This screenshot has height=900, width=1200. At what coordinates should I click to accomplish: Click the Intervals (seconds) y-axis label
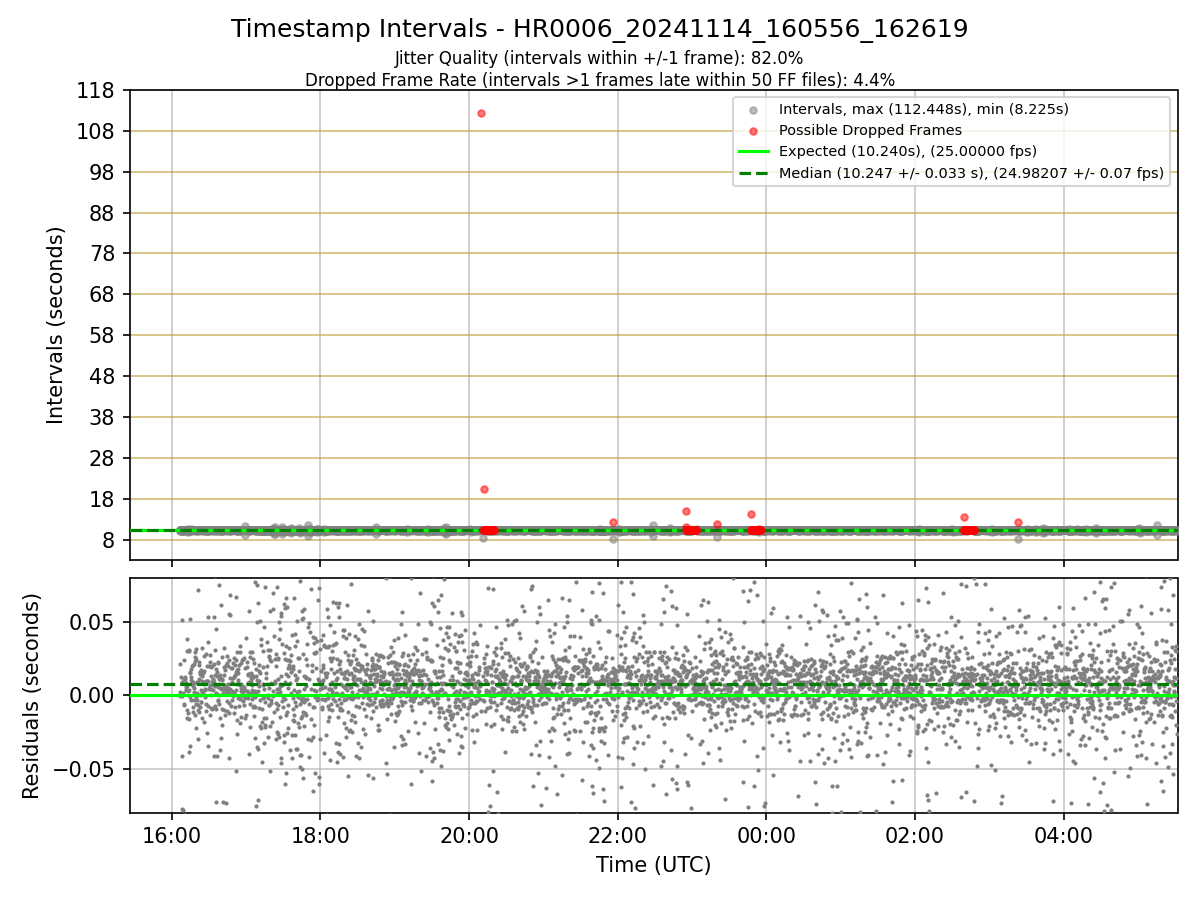pyautogui.click(x=56, y=325)
